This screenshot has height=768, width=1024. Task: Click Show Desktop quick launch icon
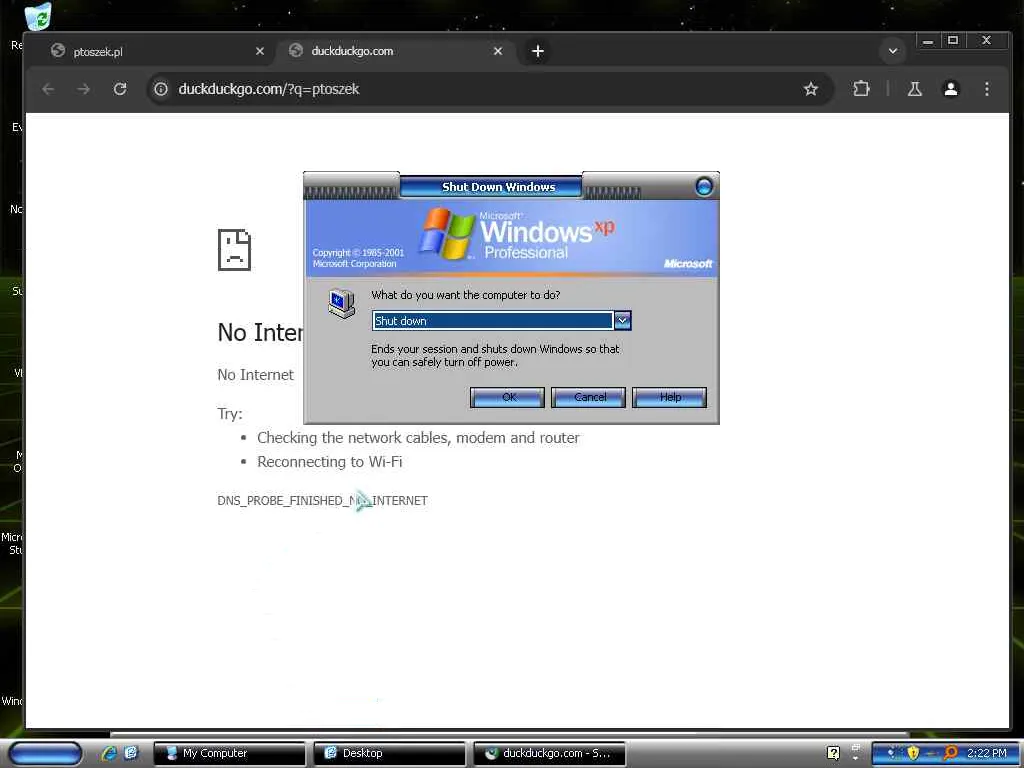131,753
